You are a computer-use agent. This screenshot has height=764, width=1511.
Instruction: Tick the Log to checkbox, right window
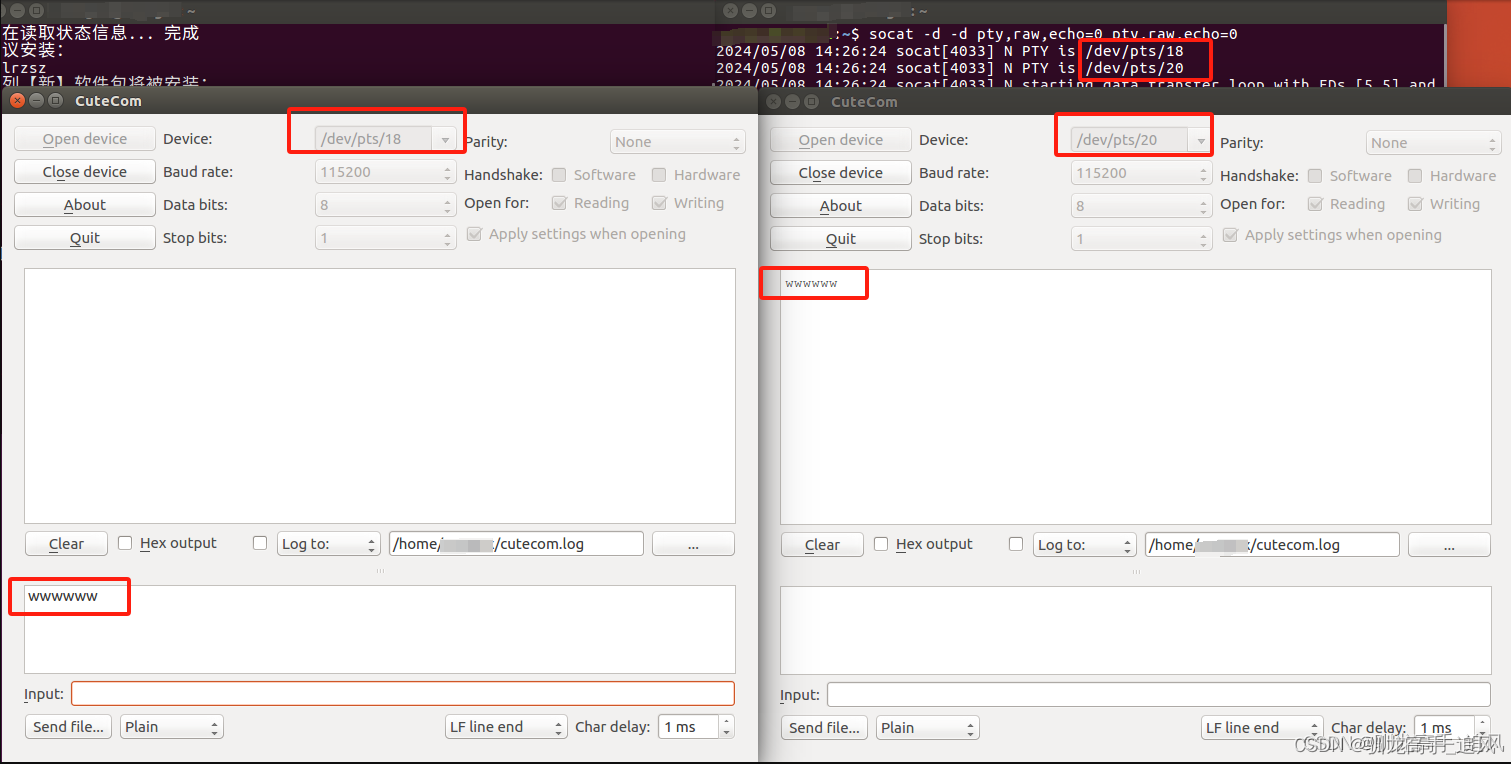pos(1016,544)
